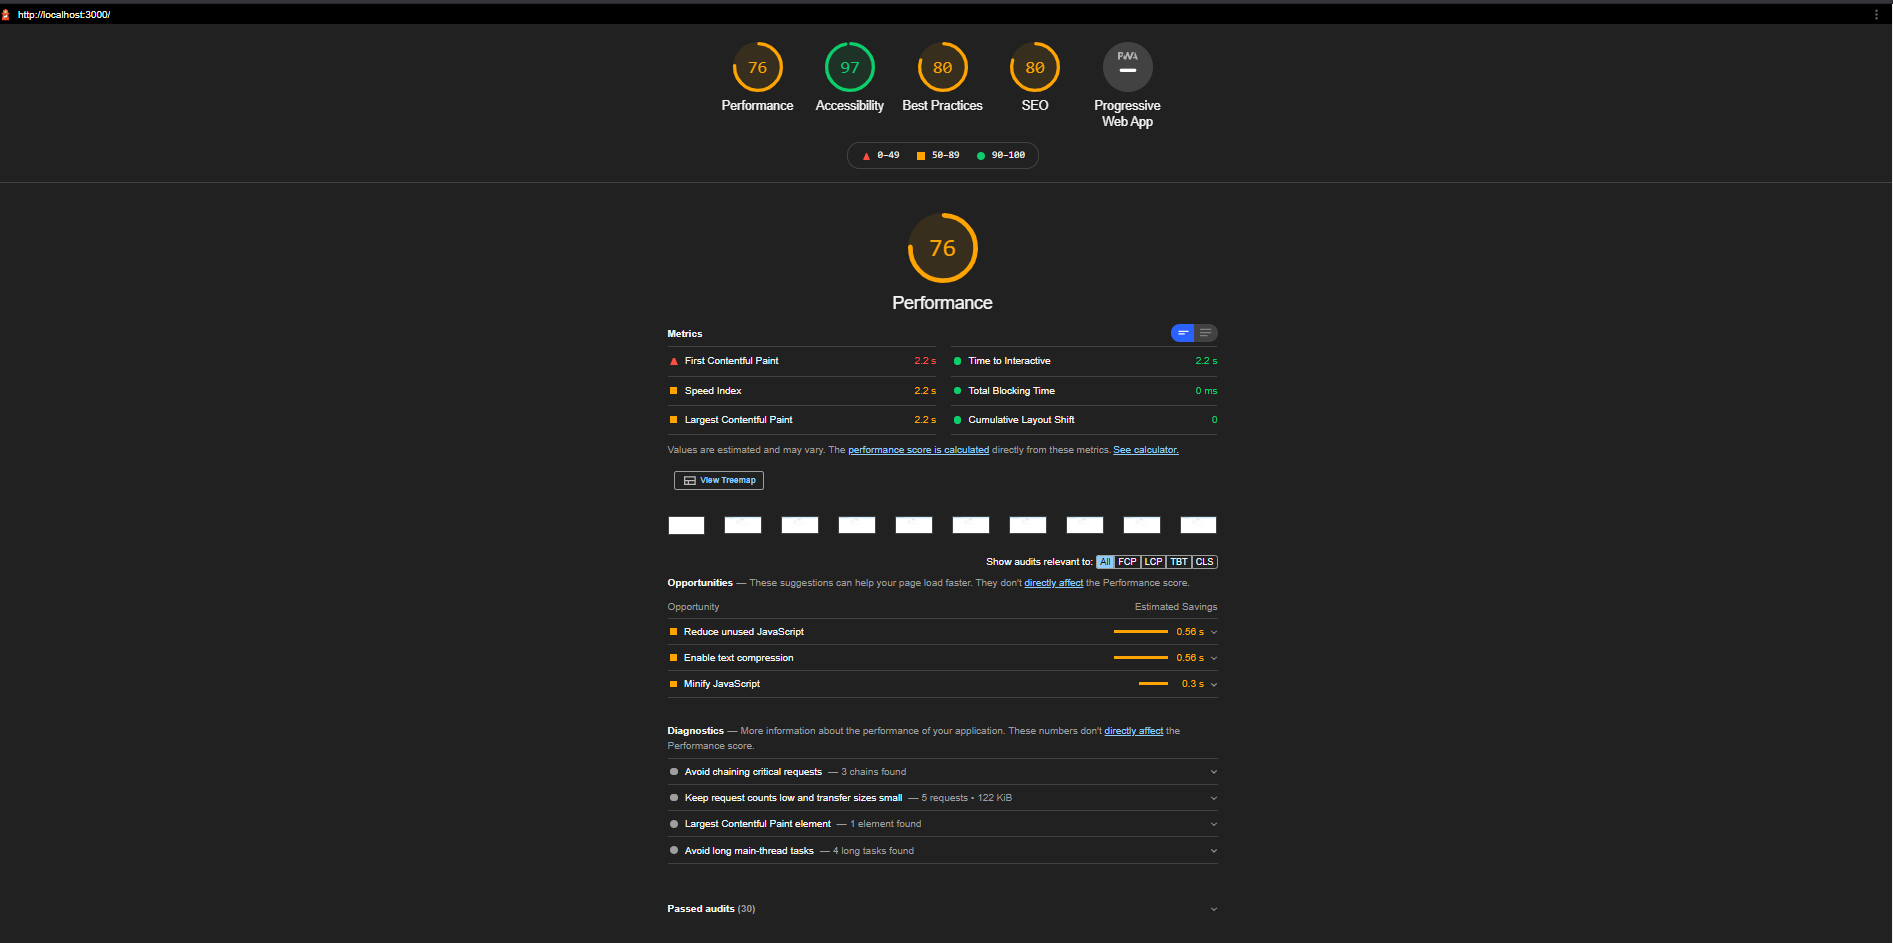This screenshot has width=1893, height=943.
Task: Open the three-dot tools menu
Action: pos(1876,15)
